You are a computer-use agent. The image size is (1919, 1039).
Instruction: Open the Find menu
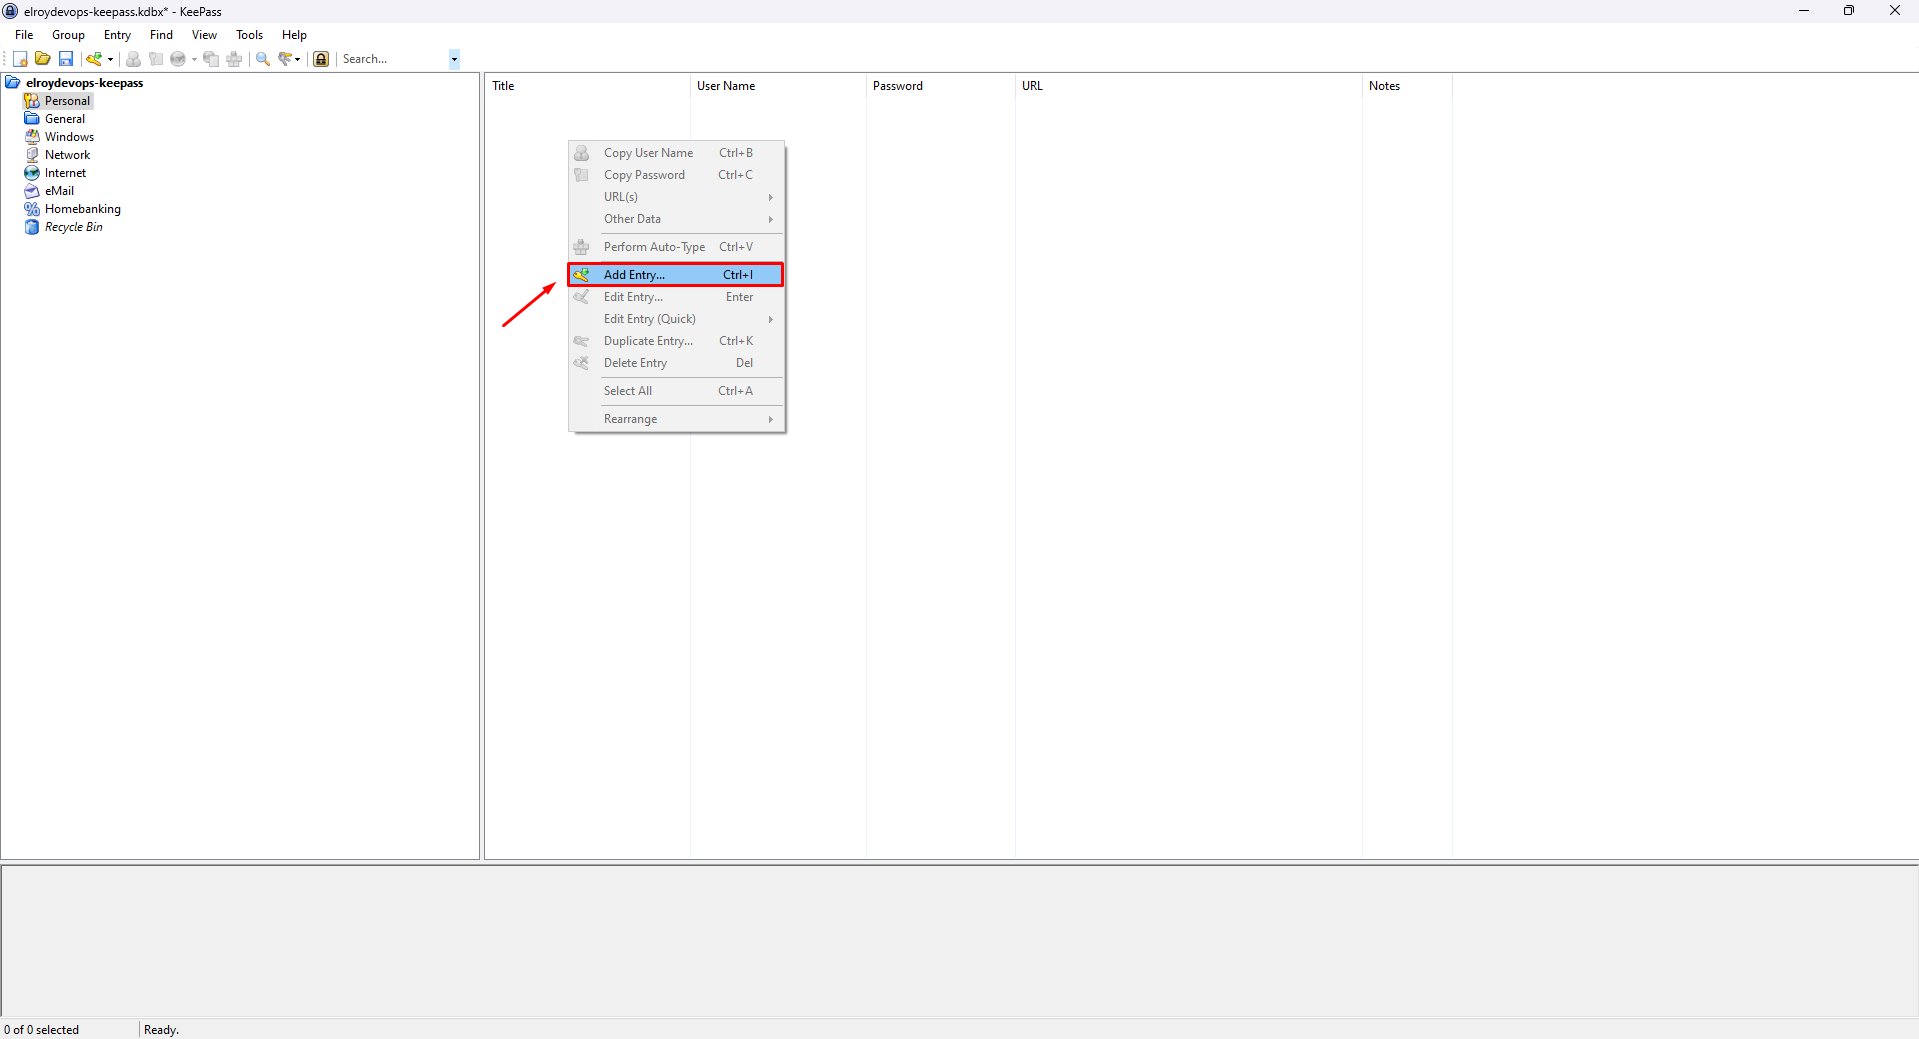161,35
